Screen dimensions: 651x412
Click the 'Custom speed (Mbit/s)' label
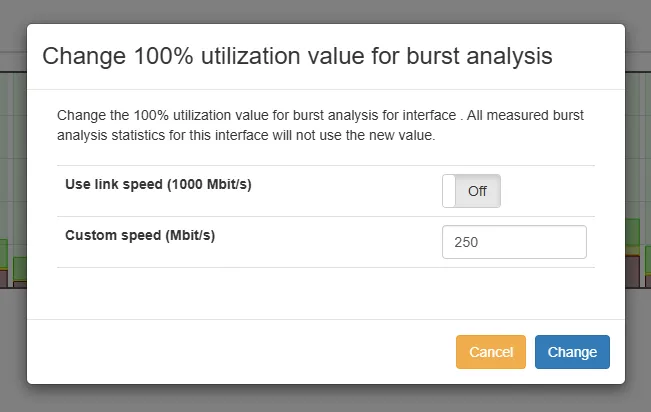tap(140, 236)
